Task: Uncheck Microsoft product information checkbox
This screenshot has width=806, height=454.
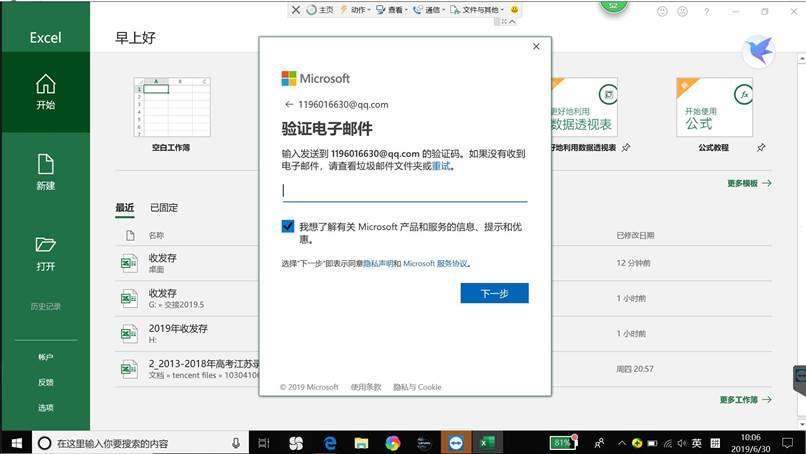Action: click(288, 226)
